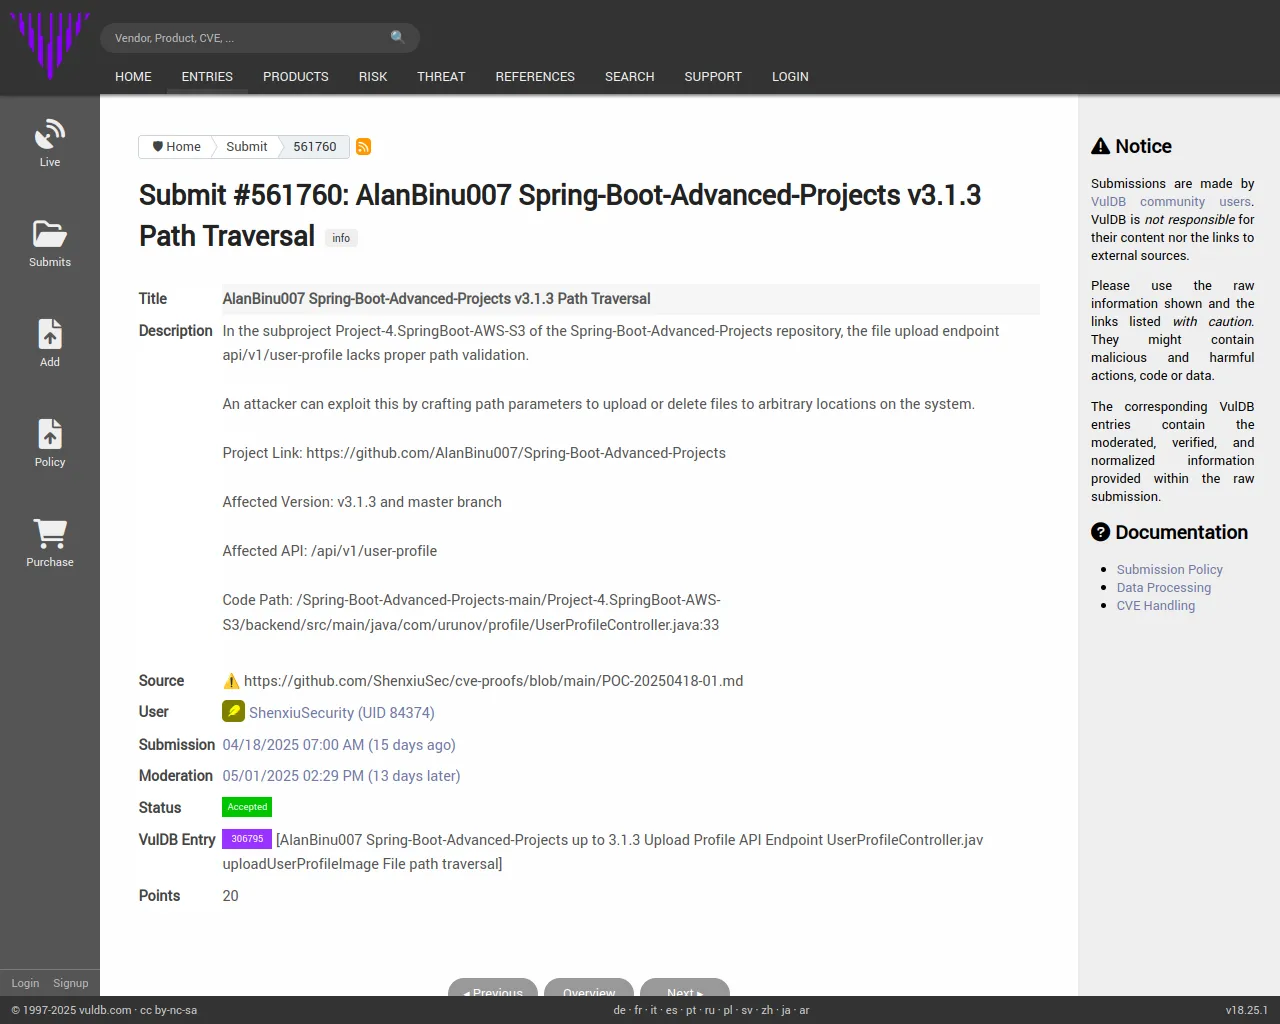The height and width of the screenshot is (1024, 1280).
Task: Go to Home breadcrumb
Action: point(176,147)
